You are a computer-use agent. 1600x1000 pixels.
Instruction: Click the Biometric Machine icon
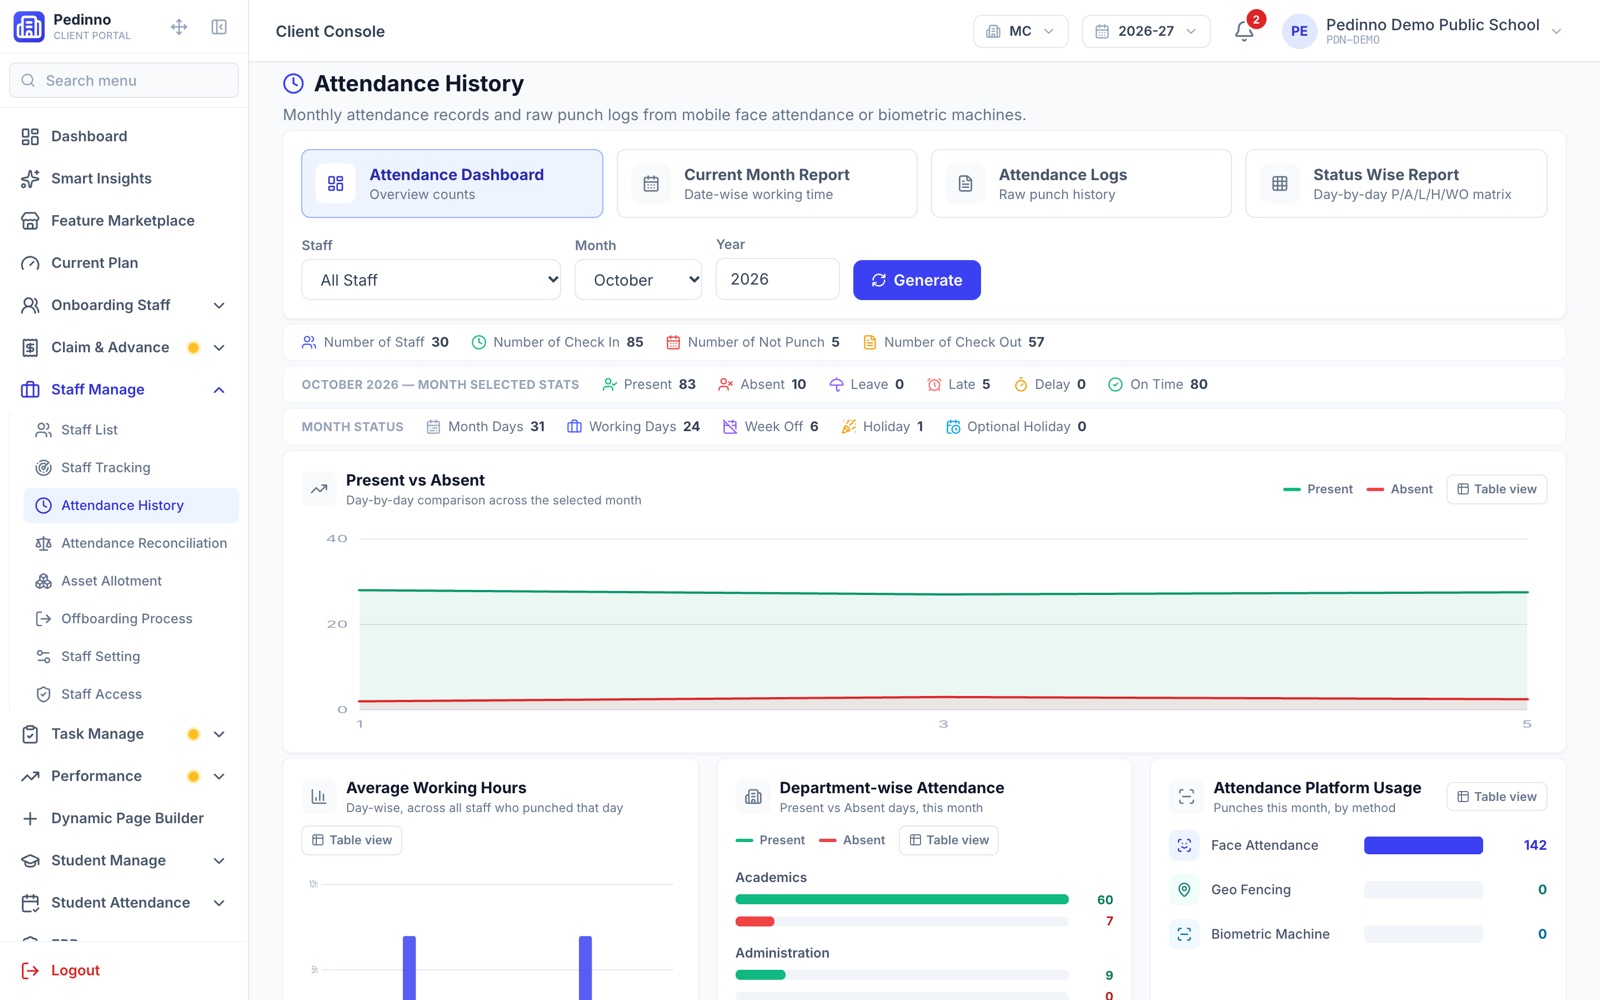click(x=1184, y=934)
